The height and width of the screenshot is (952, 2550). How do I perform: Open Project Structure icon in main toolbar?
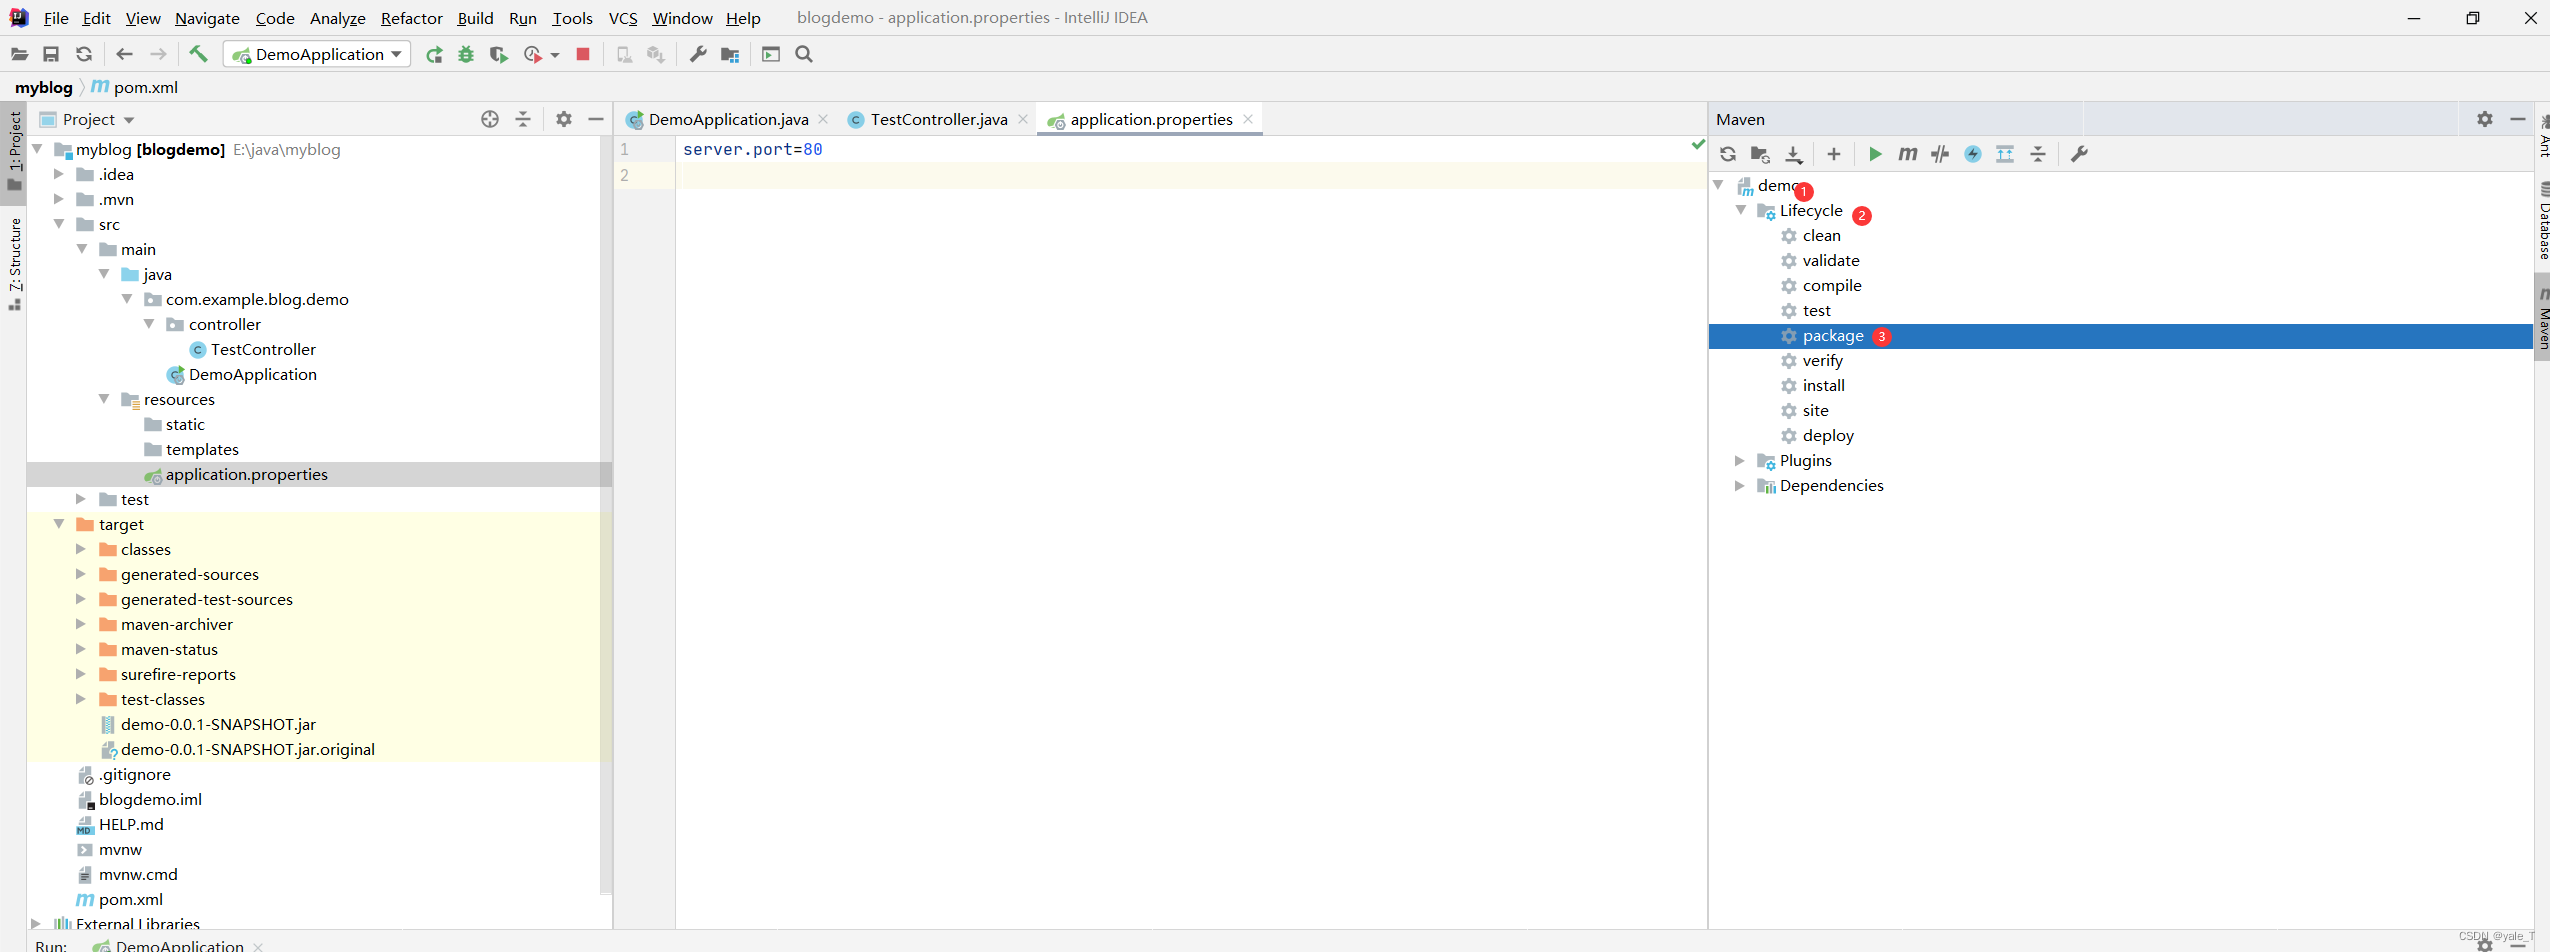(x=730, y=54)
